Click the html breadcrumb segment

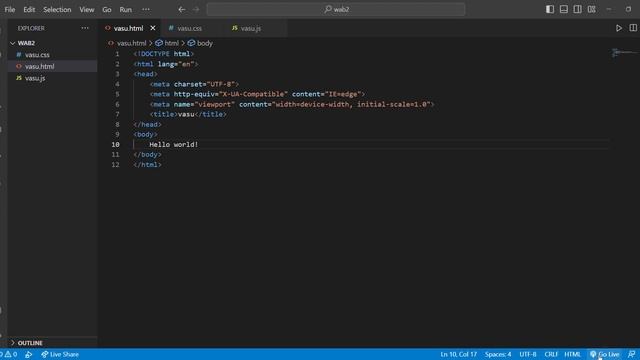pyautogui.click(x=171, y=43)
